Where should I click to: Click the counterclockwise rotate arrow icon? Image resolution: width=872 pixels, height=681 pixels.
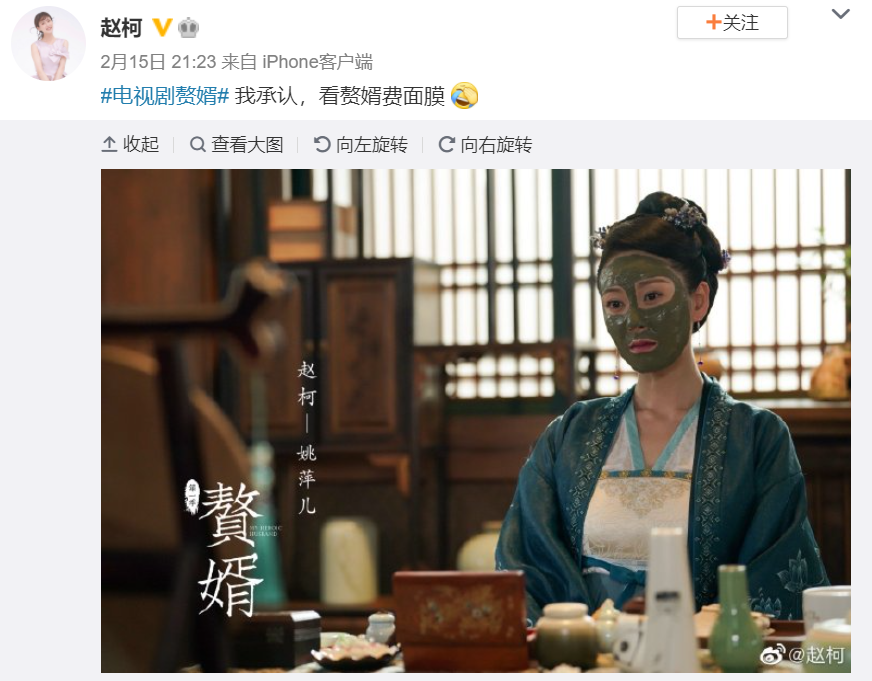coord(322,145)
